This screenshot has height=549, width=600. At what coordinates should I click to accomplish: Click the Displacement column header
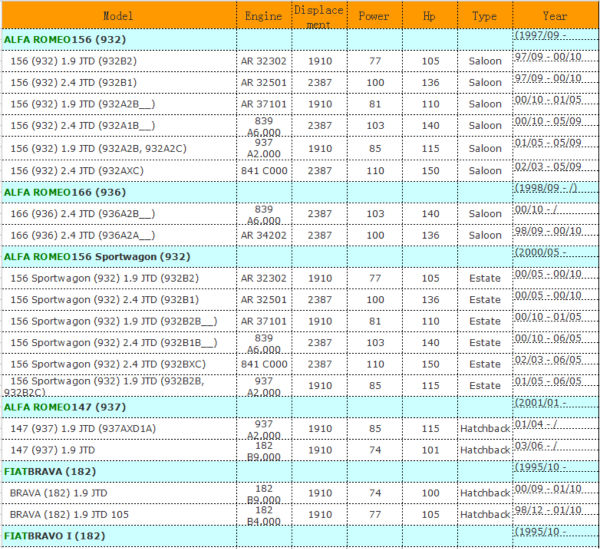pyautogui.click(x=318, y=16)
